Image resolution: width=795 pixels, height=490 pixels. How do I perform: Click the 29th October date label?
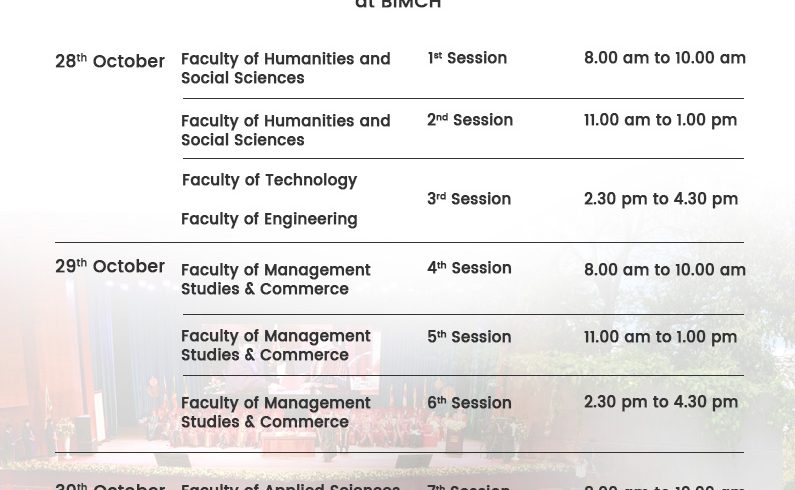coord(110,267)
